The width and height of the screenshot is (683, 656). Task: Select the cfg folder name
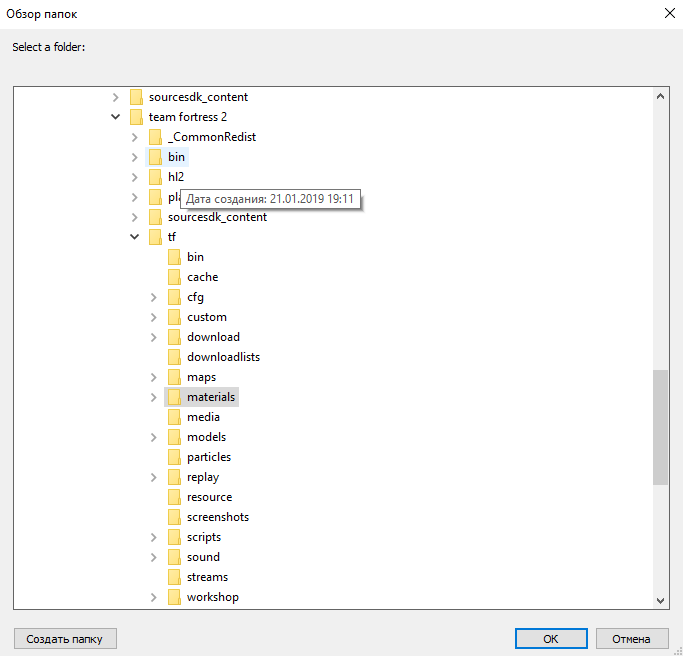[195, 297]
